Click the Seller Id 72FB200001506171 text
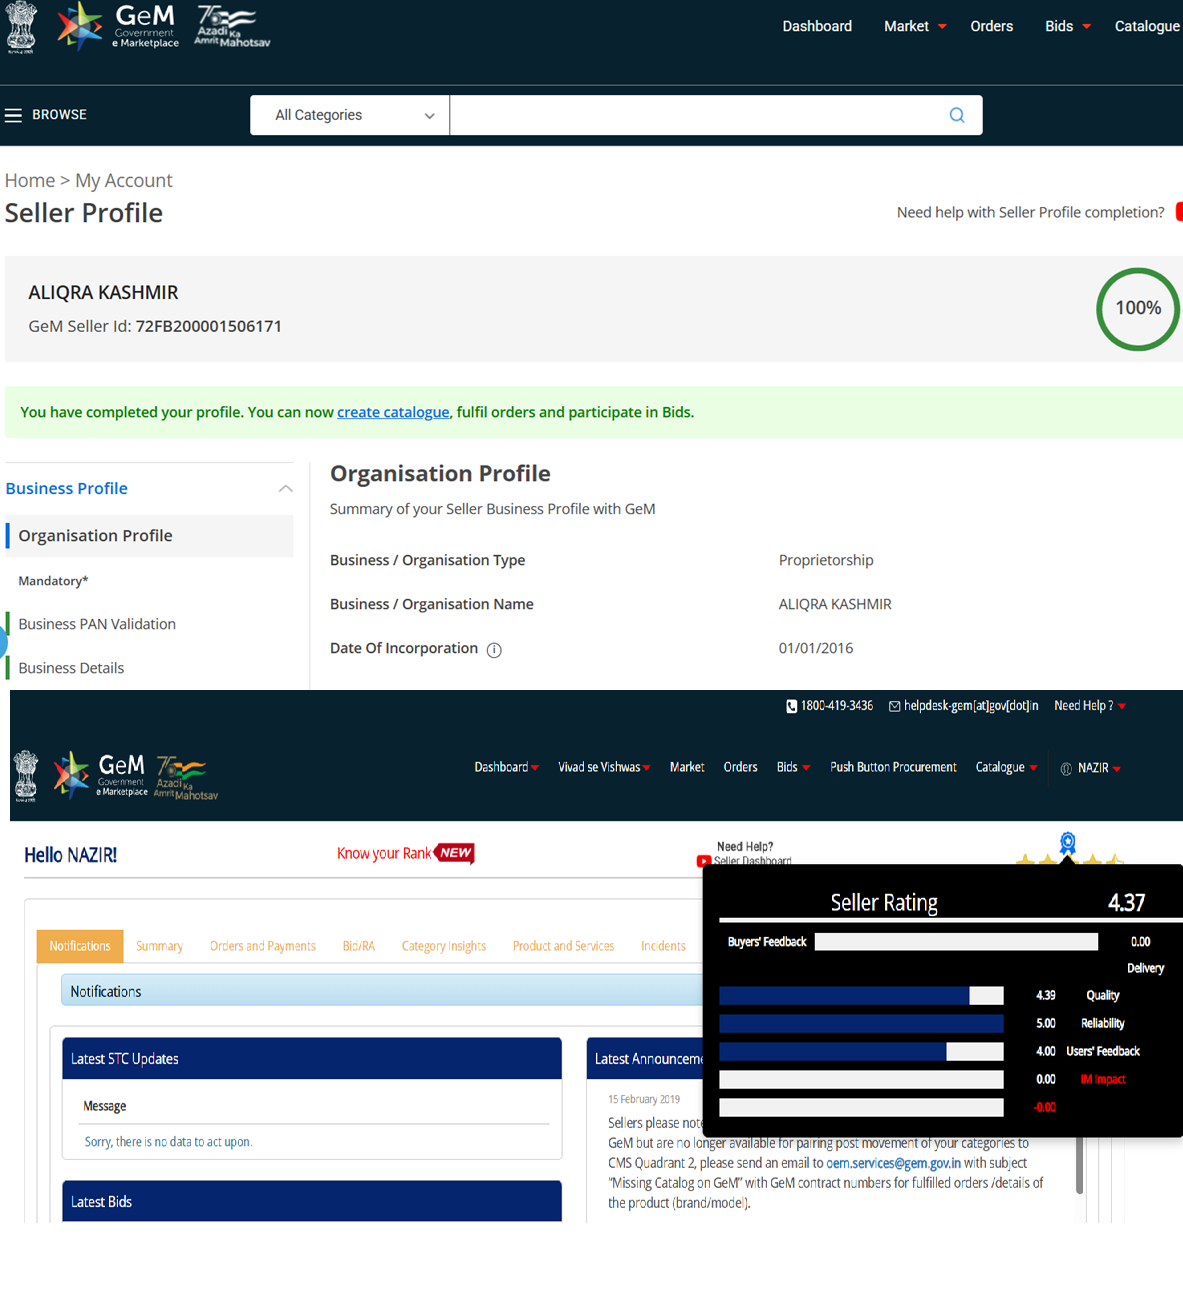1183x1302 pixels. pos(209,326)
